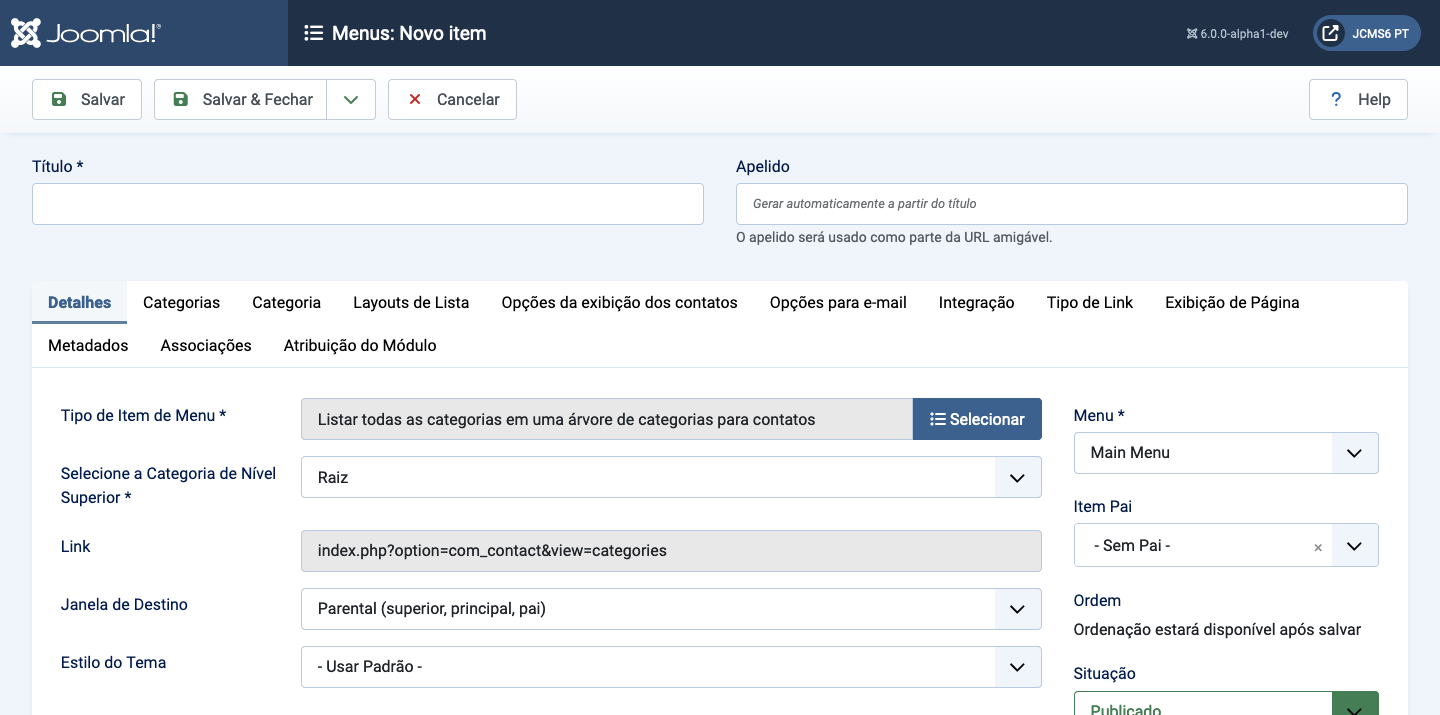This screenshot has width=1440, height=715.
Task: Click the Joomla! logo
Action: [x=85, y=33]
